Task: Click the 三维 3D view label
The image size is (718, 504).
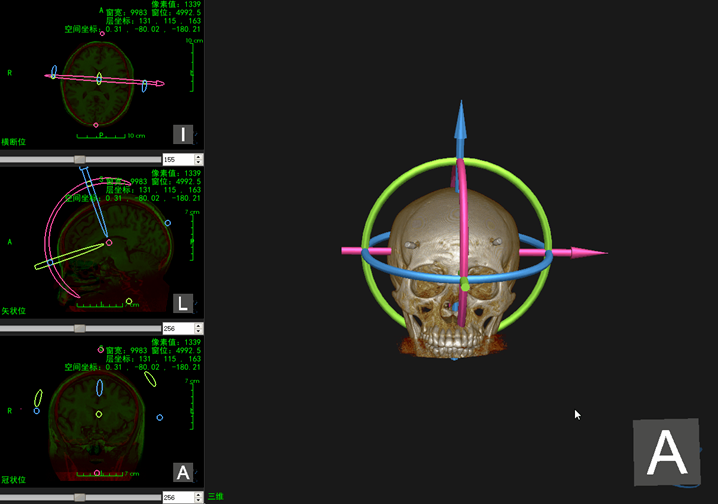Action: 216,496
